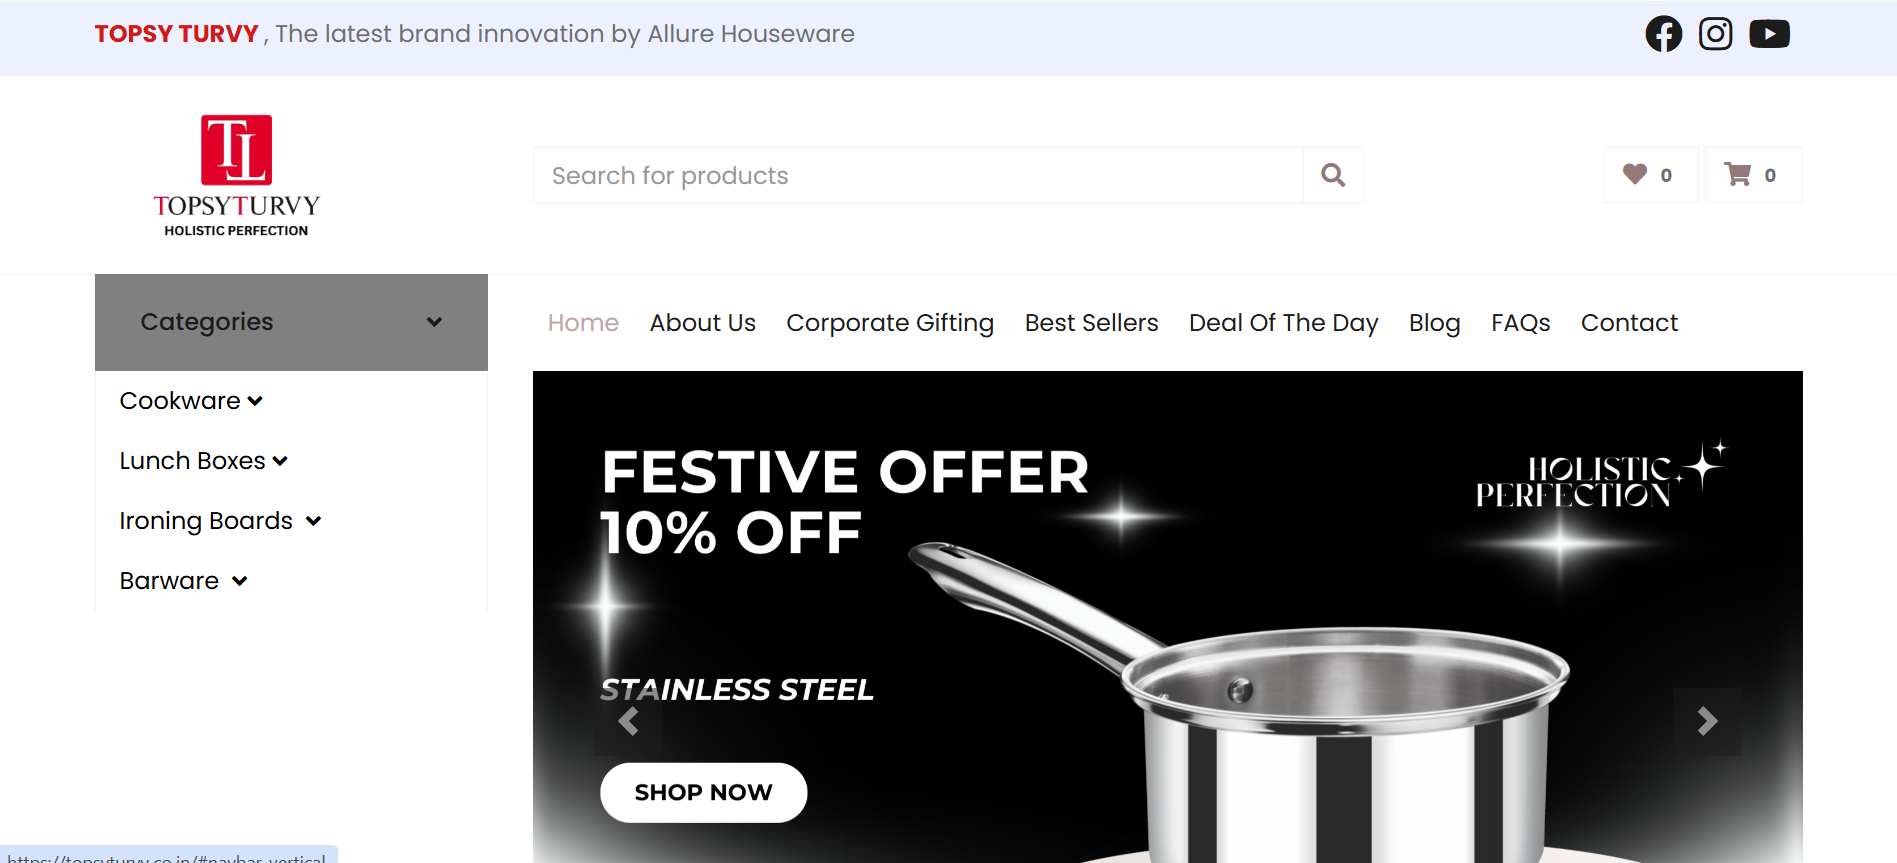
Task: Open the Best Sellers link
Action: [x=1091, y=323]
